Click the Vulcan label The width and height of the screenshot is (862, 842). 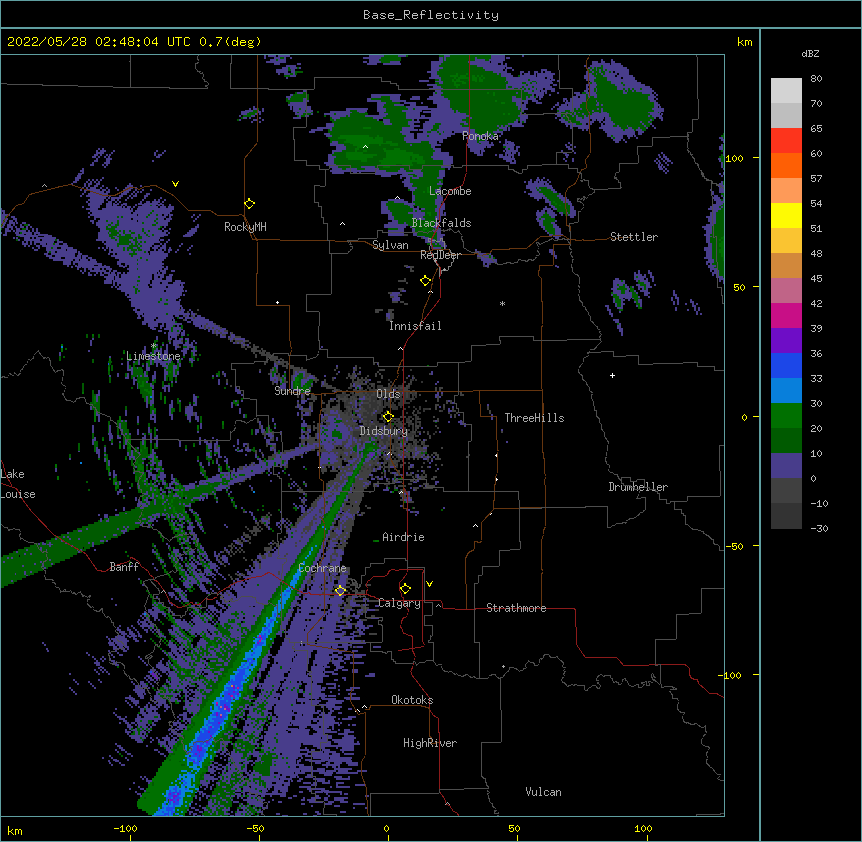(543, 792)
